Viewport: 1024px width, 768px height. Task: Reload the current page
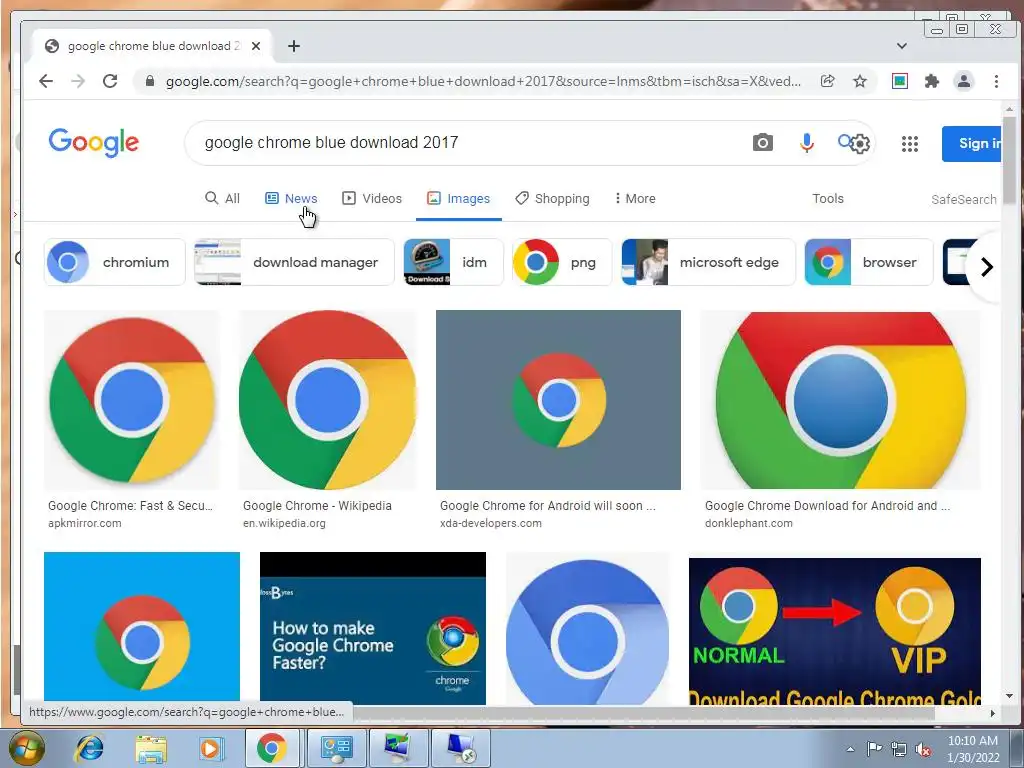click(110, 81)
